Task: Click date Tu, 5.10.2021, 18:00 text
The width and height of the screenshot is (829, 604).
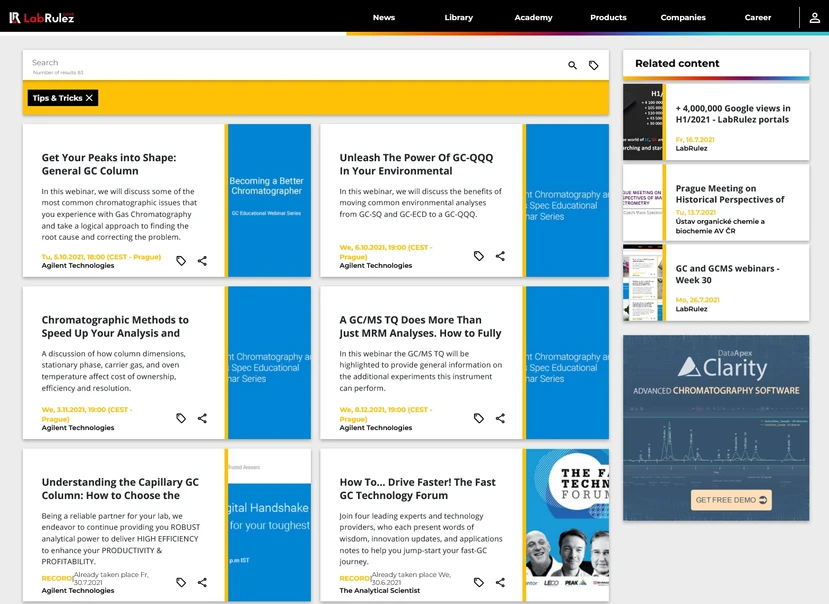Action: click(x=101, y=257)
